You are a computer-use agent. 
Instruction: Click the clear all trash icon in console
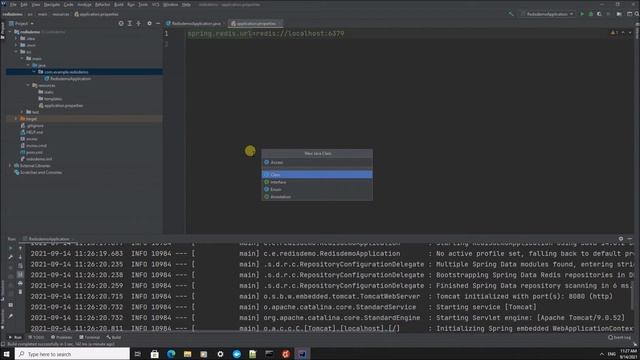[20, 292]
